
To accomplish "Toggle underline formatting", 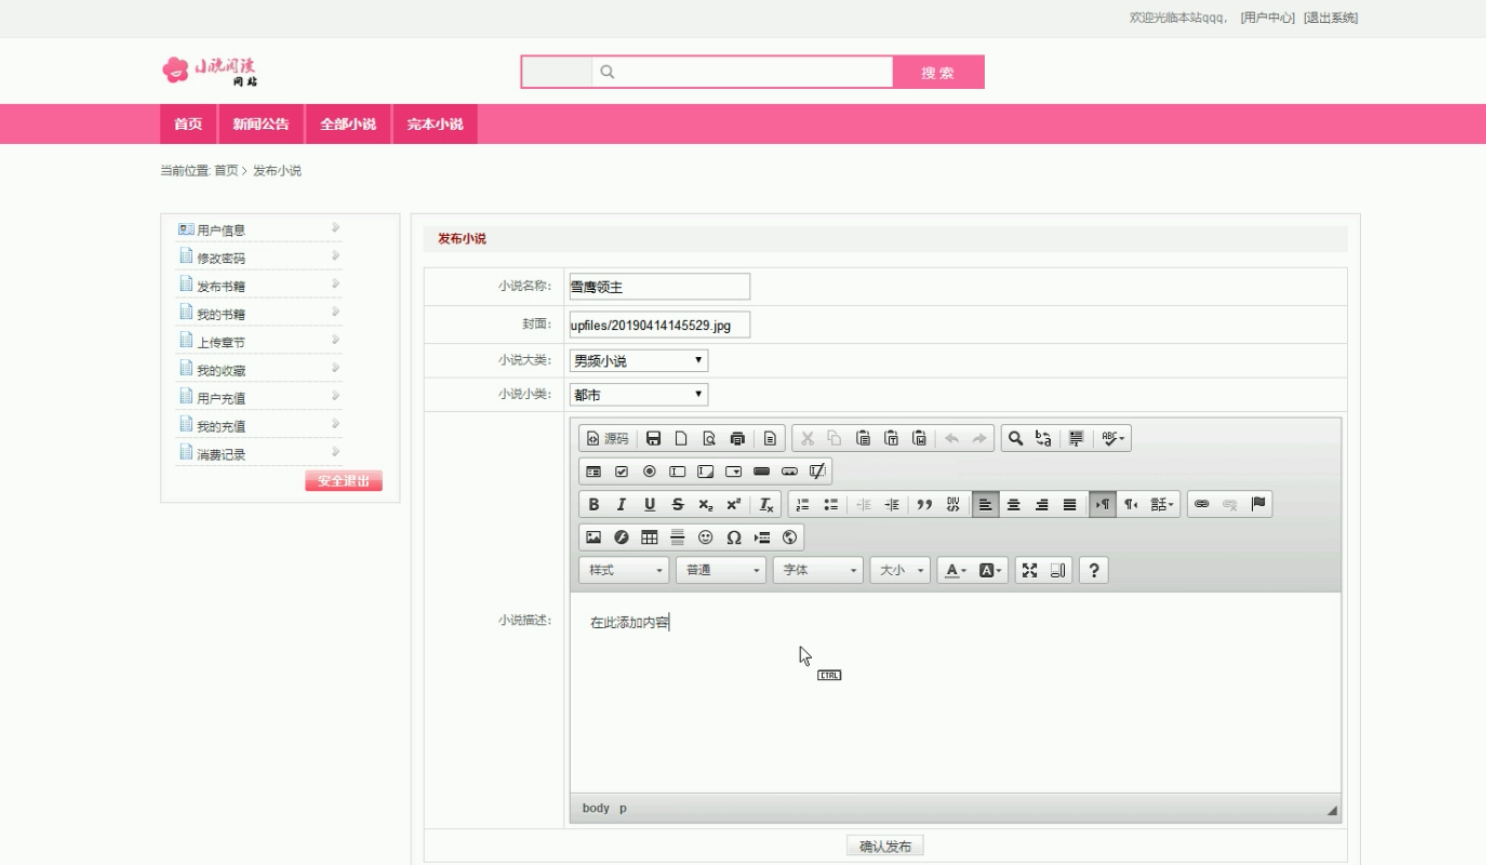I will tap(649, 504).
